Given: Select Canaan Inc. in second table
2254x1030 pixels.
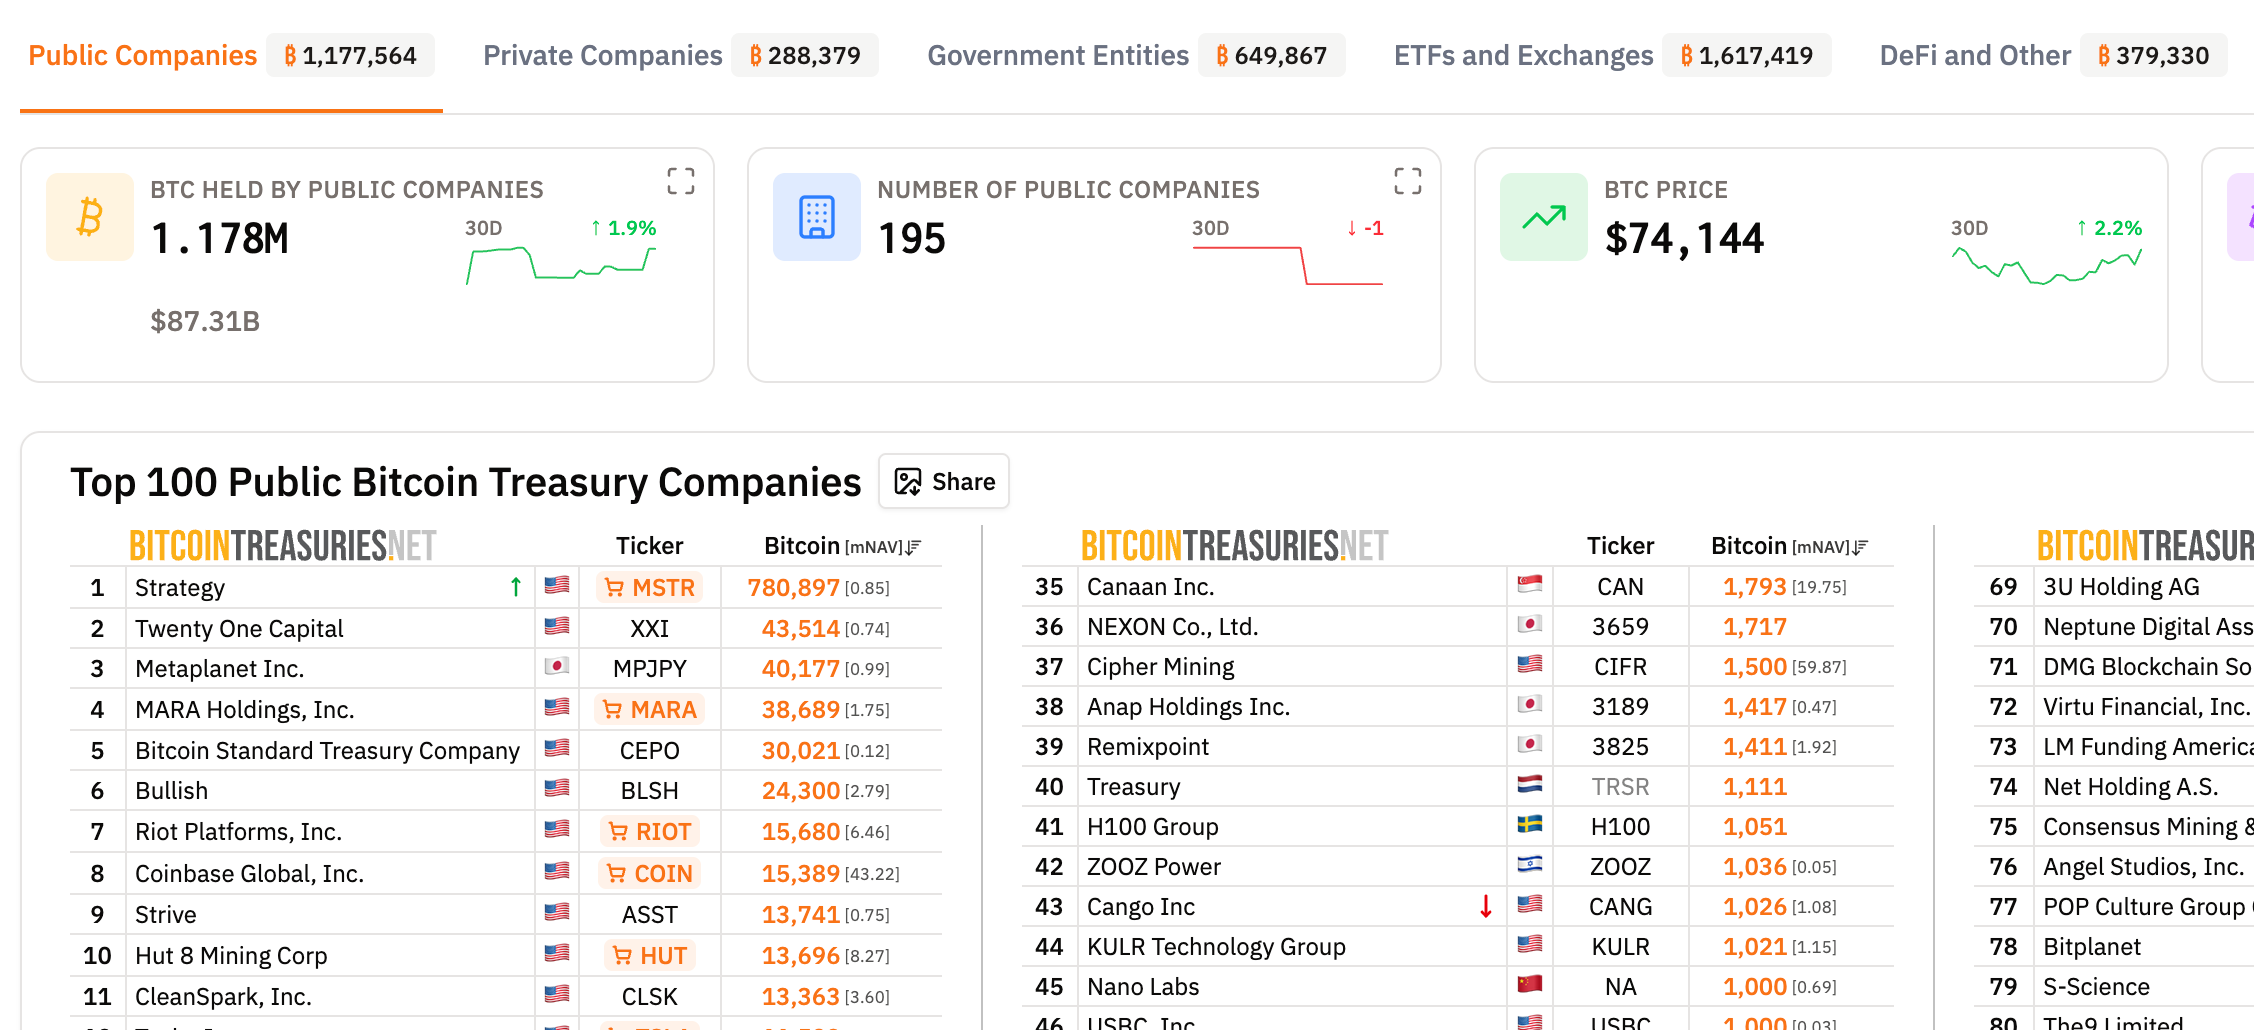Looking at the screenshot, I should pyautogui.click(x=1151, y=587).
